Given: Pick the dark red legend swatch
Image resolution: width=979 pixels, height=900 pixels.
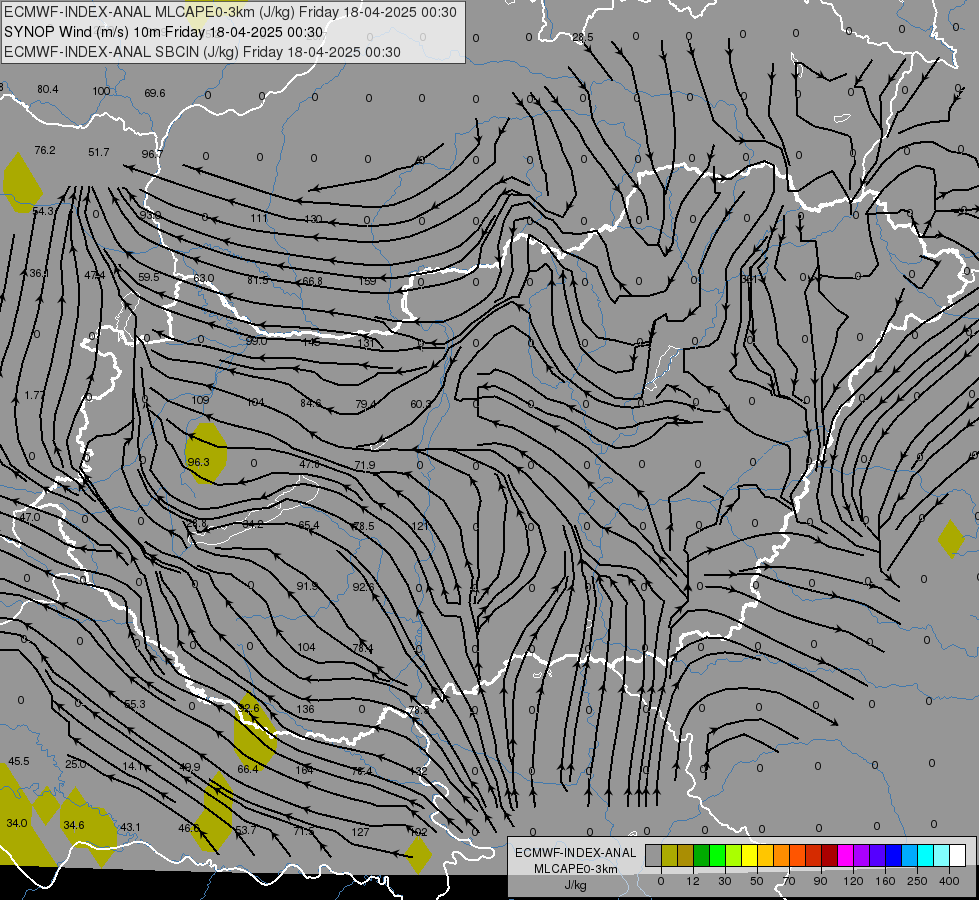Looking at the screenshot, I should [829, 856].
